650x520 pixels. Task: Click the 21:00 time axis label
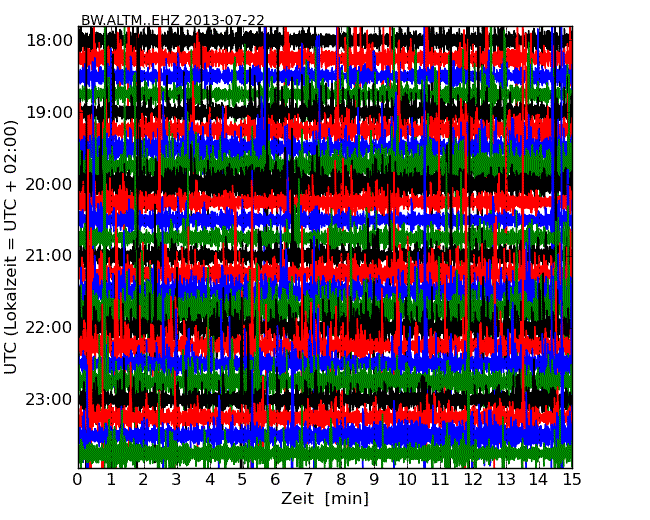(49, 255)
